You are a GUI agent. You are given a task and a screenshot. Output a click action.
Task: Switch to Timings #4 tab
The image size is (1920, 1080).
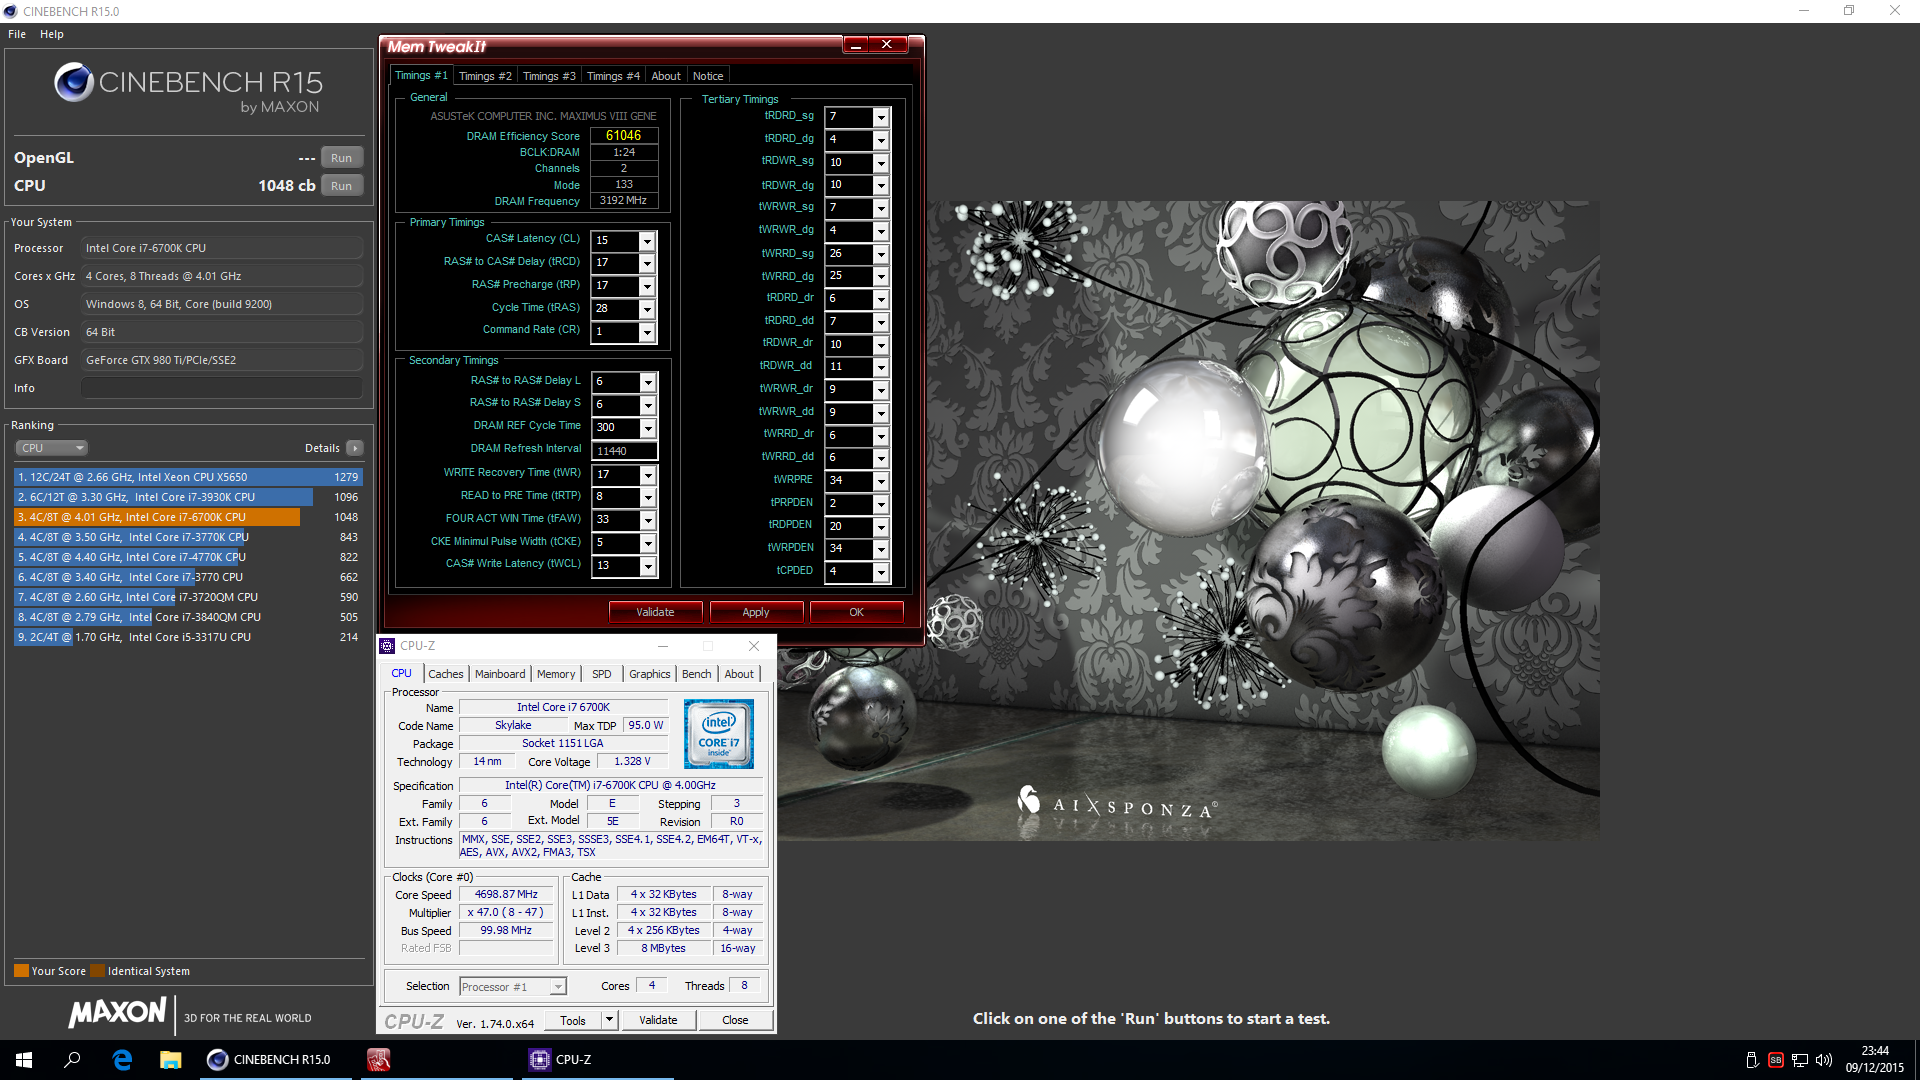pyautogui.click(x=613, y=76)
